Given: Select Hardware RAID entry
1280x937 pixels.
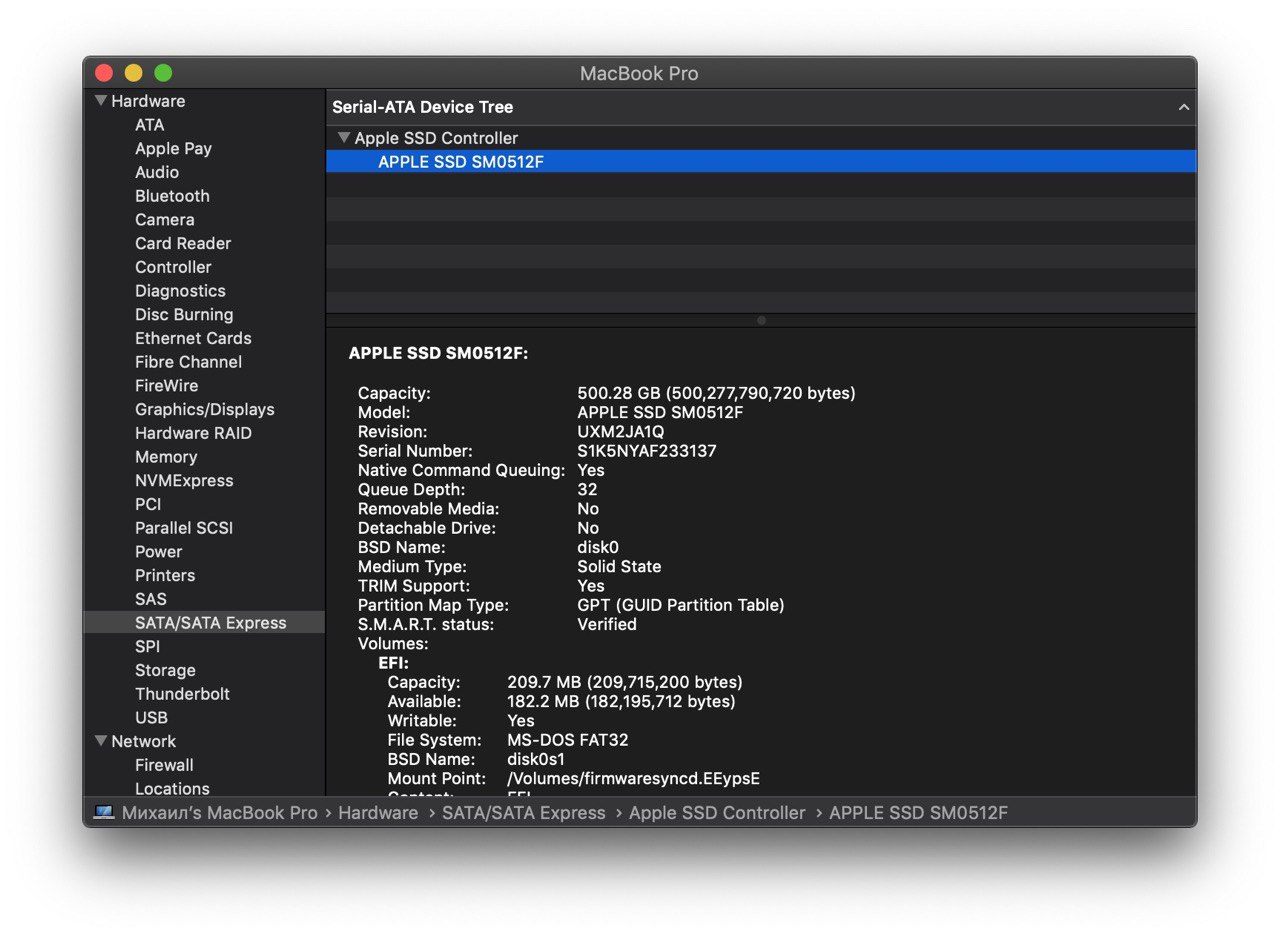Looking at the screenshot, I should [x=193, y=433].
